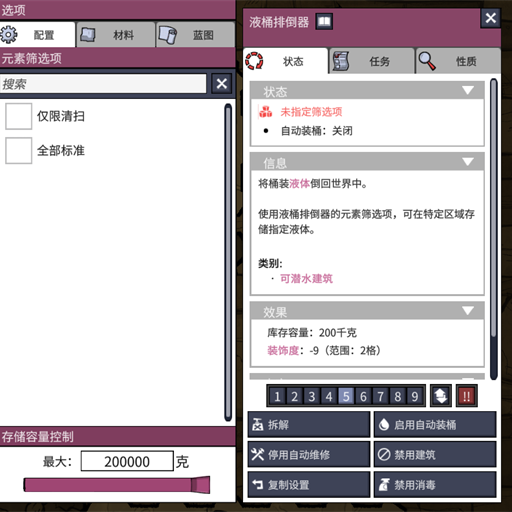Open the codex book icon beside 液桶排倒器
Viewport: 512px width, 512px height.
click(324, 22)
